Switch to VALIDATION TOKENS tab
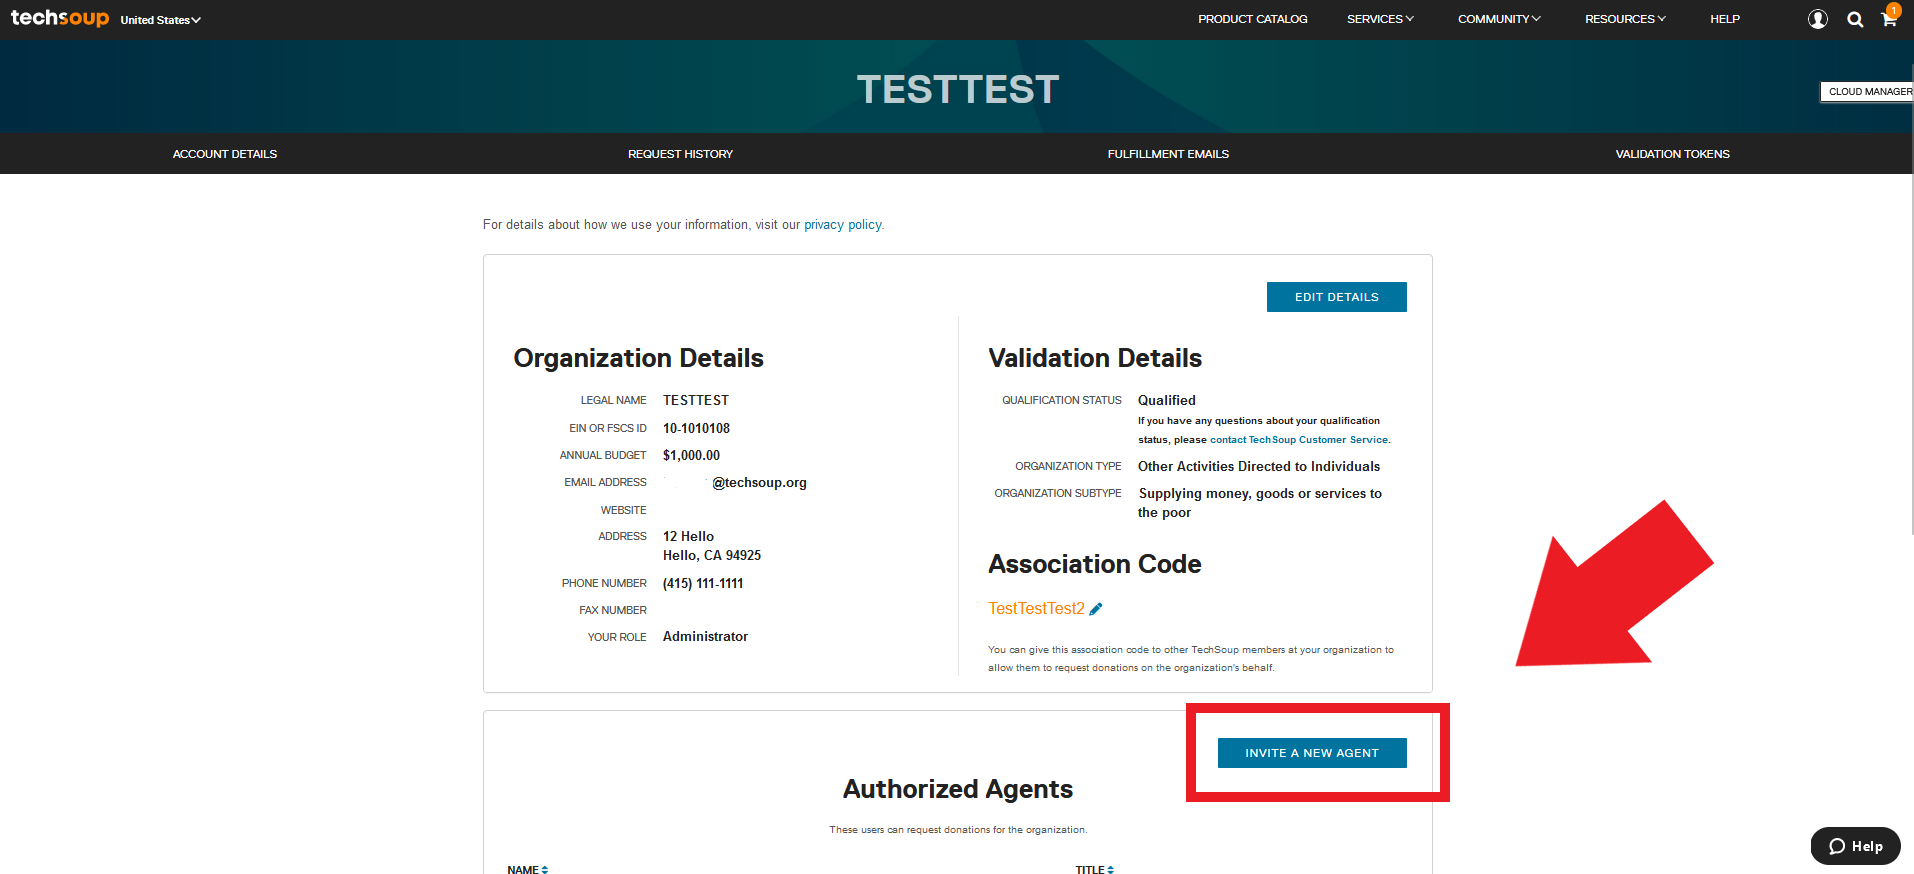 point(1672,154)
